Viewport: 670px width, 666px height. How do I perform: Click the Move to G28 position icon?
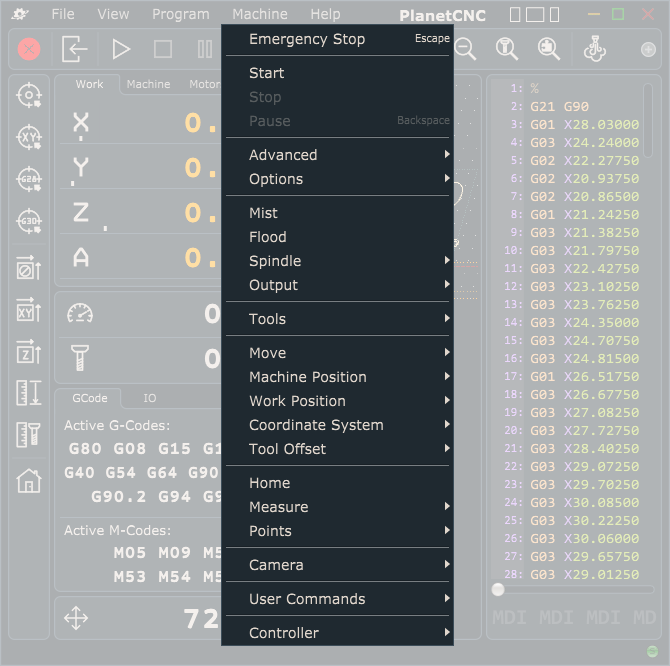tap(29, 179)
